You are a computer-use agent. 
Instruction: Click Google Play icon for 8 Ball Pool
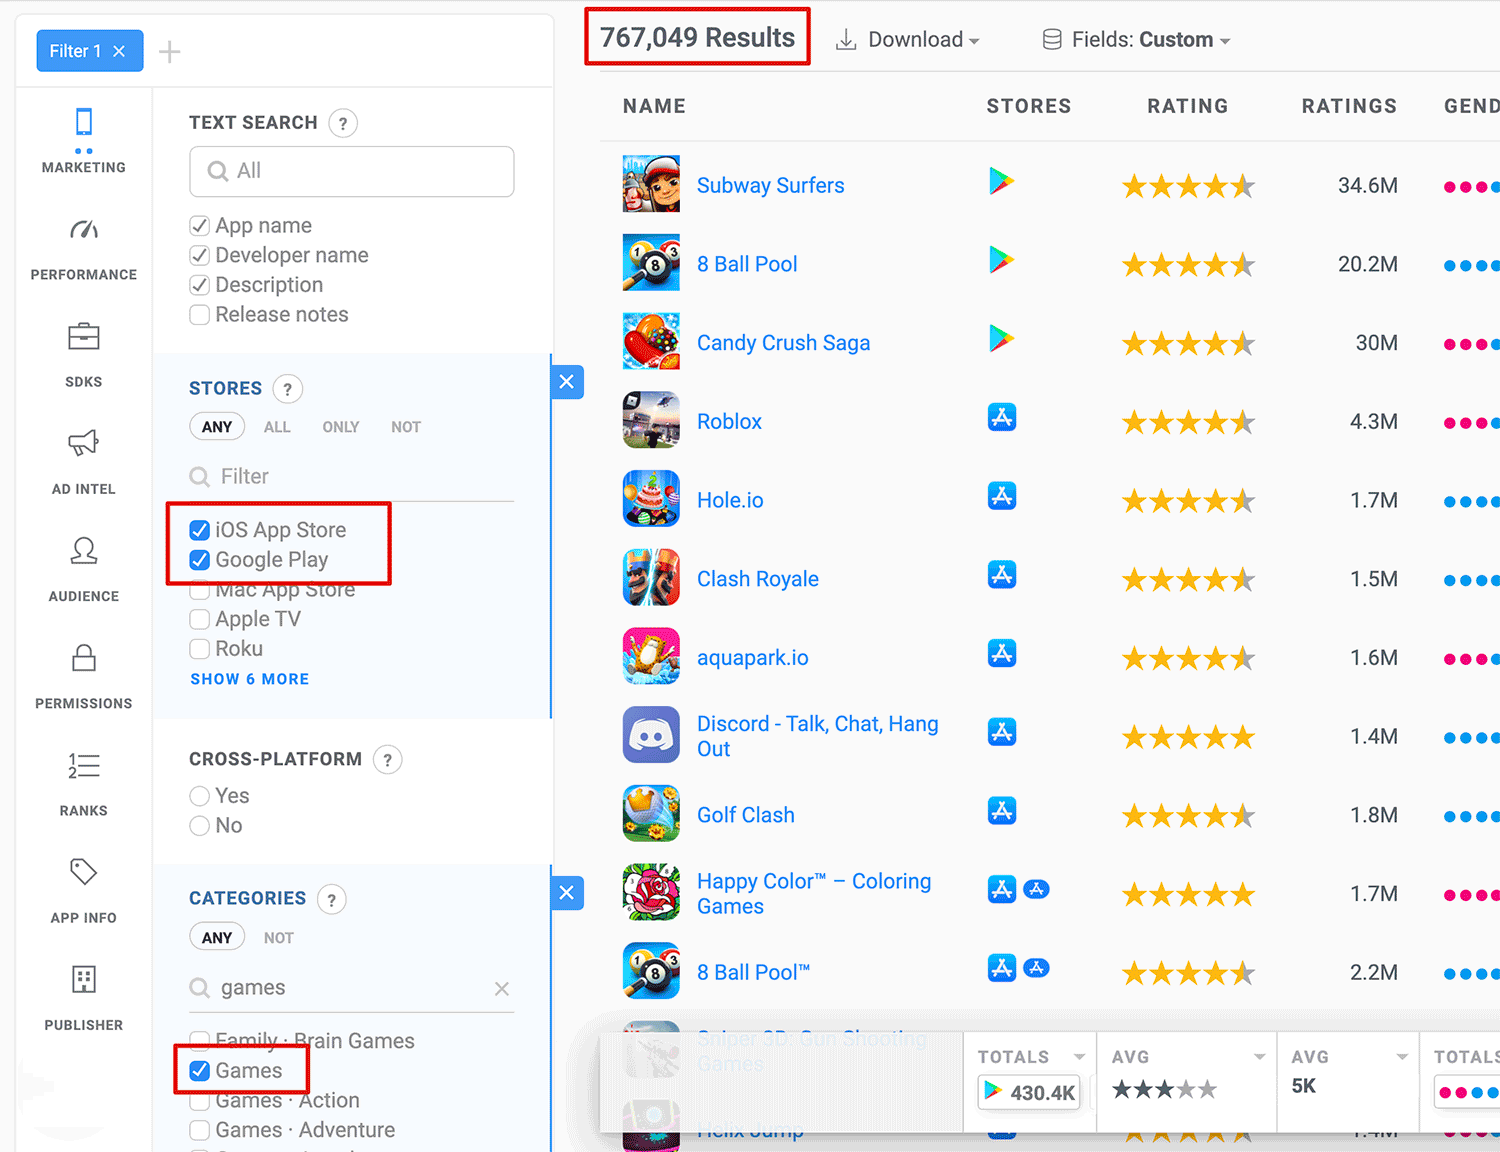click(x=1001, y=261)
